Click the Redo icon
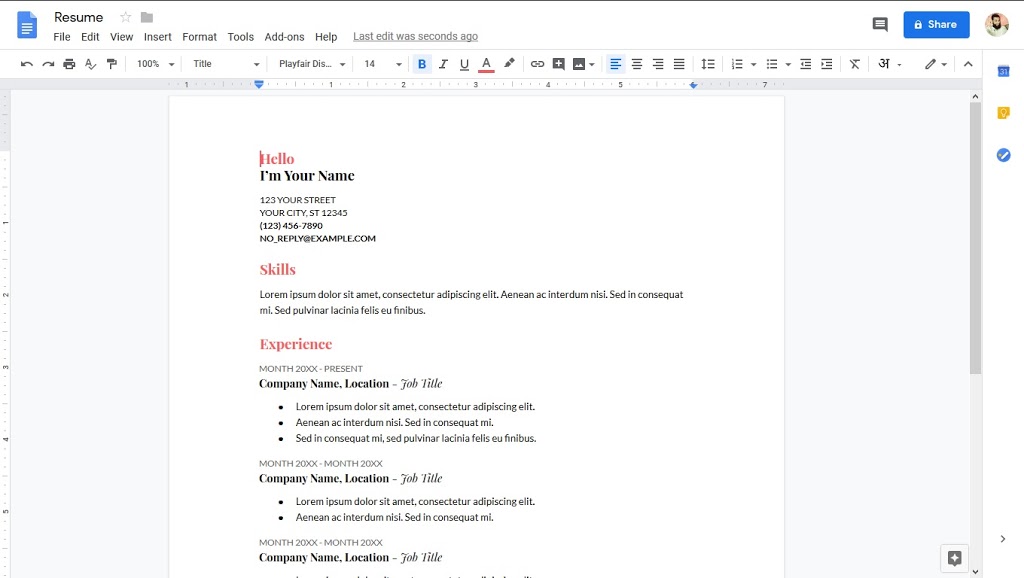 tap(48, 64)
